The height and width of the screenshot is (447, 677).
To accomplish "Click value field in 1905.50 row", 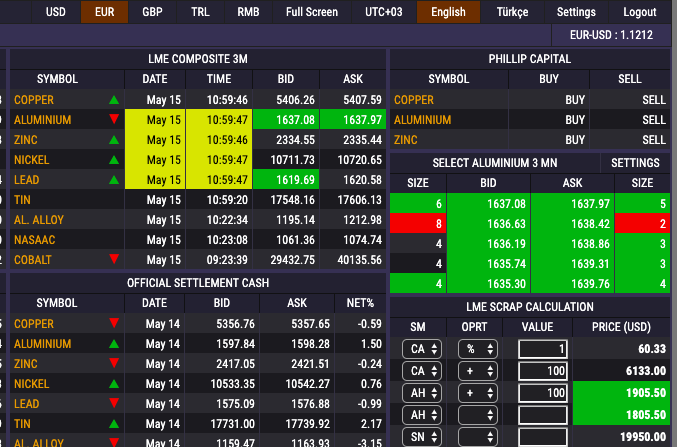I will point(543,393).
